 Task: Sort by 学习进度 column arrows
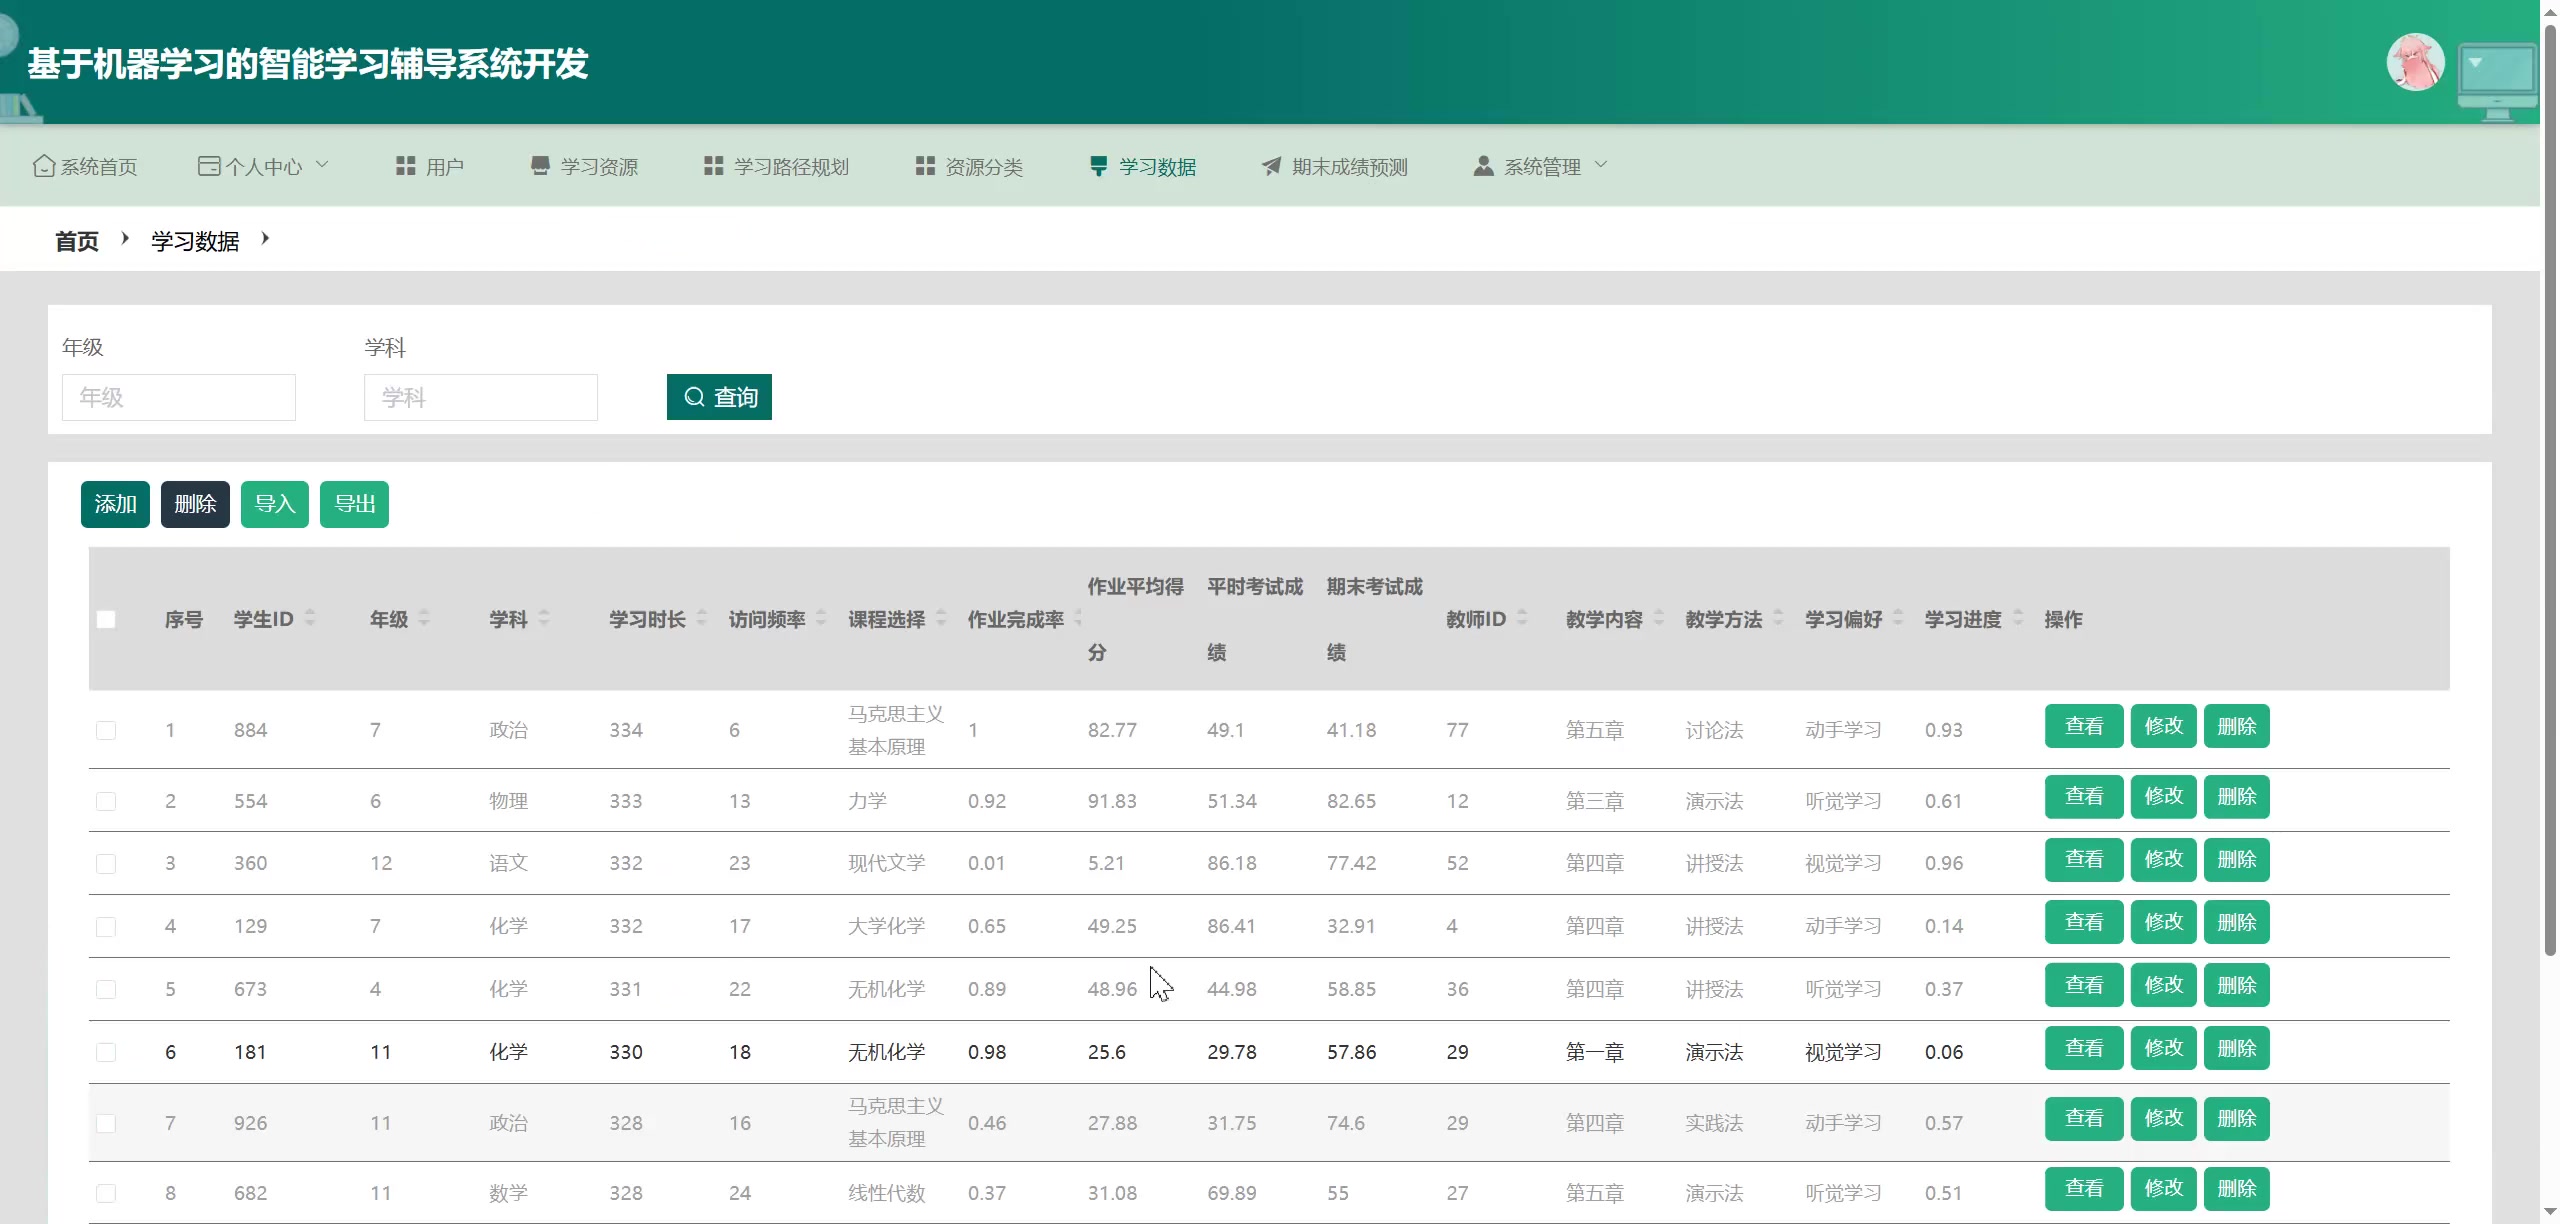click(2018, 618)
